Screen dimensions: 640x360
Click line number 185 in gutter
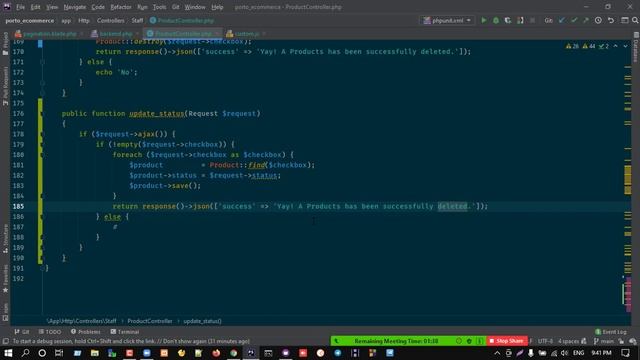(x=18, y=206)
